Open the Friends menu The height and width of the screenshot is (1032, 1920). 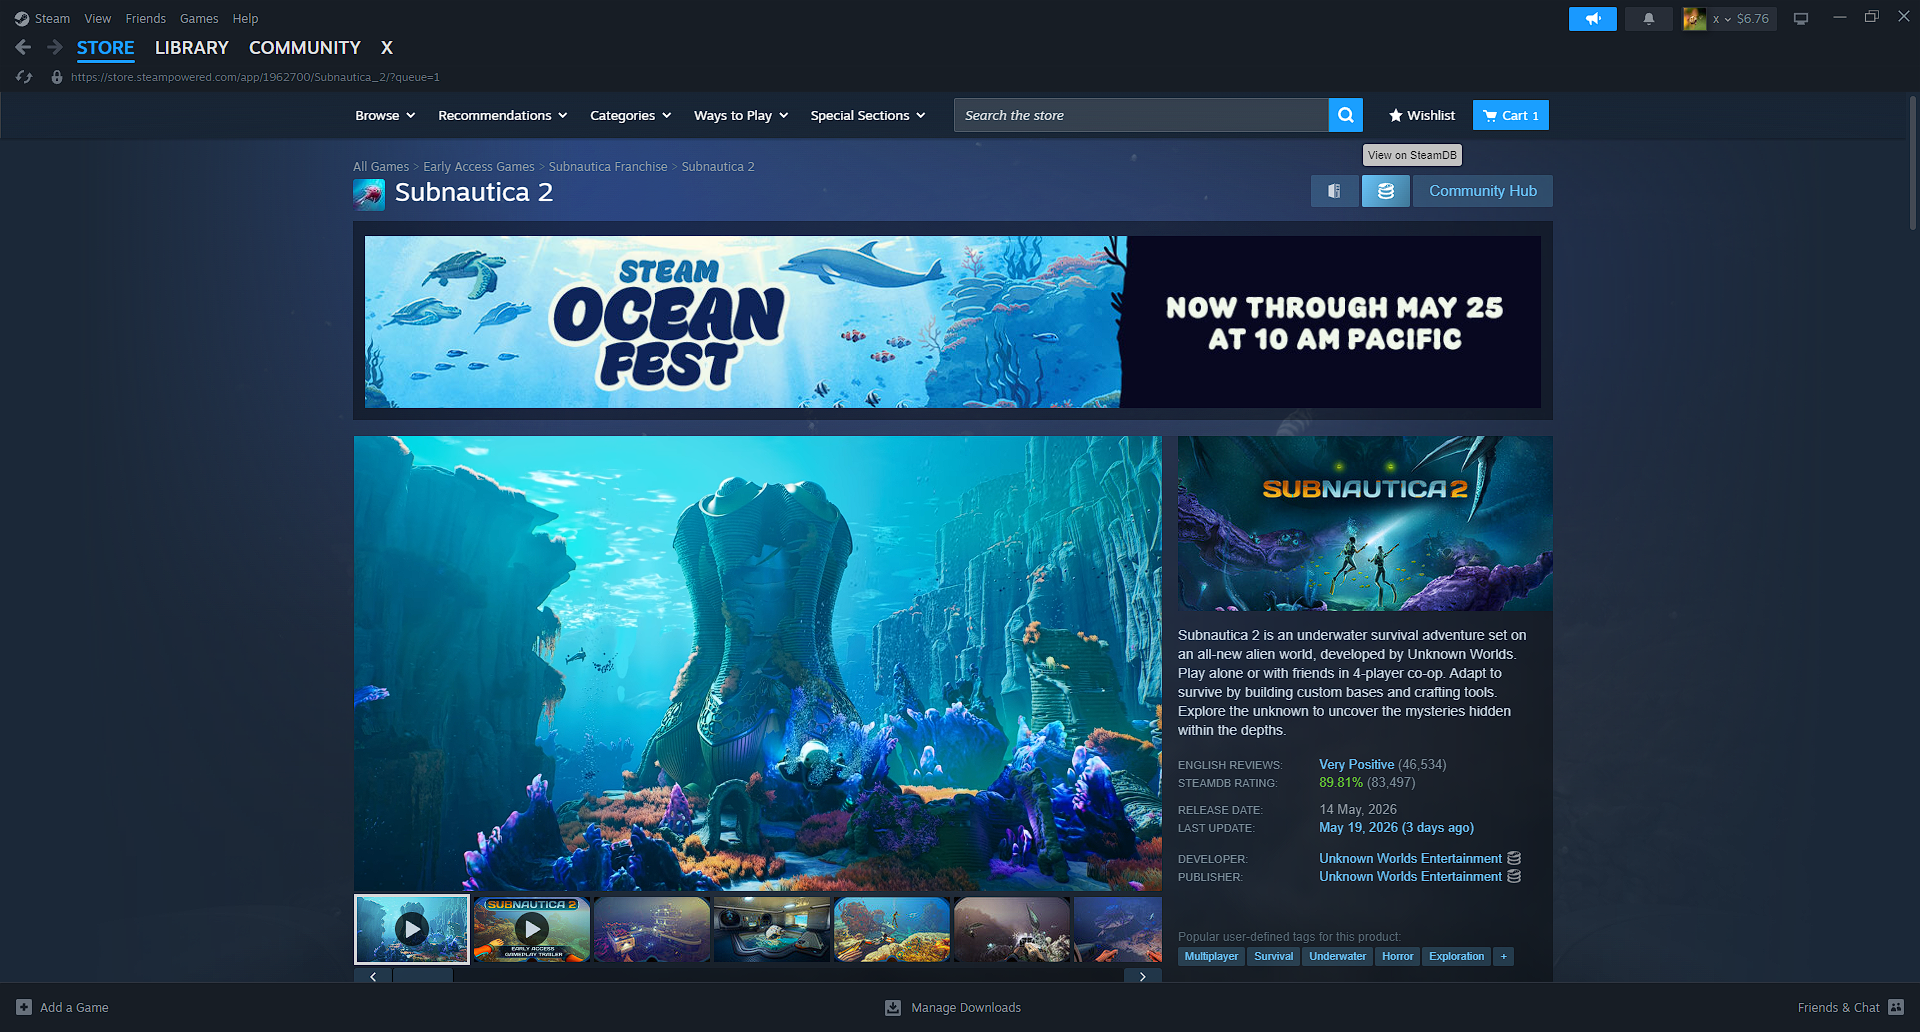[146, 19]
